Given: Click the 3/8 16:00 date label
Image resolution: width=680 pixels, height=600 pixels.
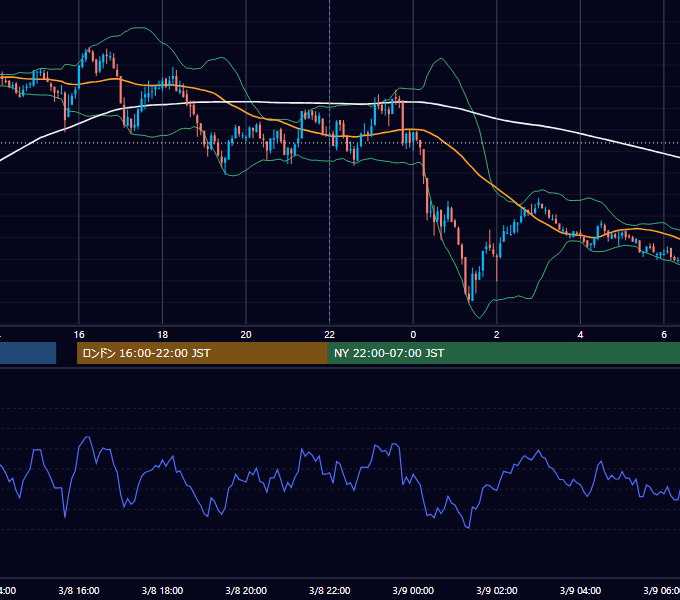Looking at the screenshot, I should (x=79, y=590).
